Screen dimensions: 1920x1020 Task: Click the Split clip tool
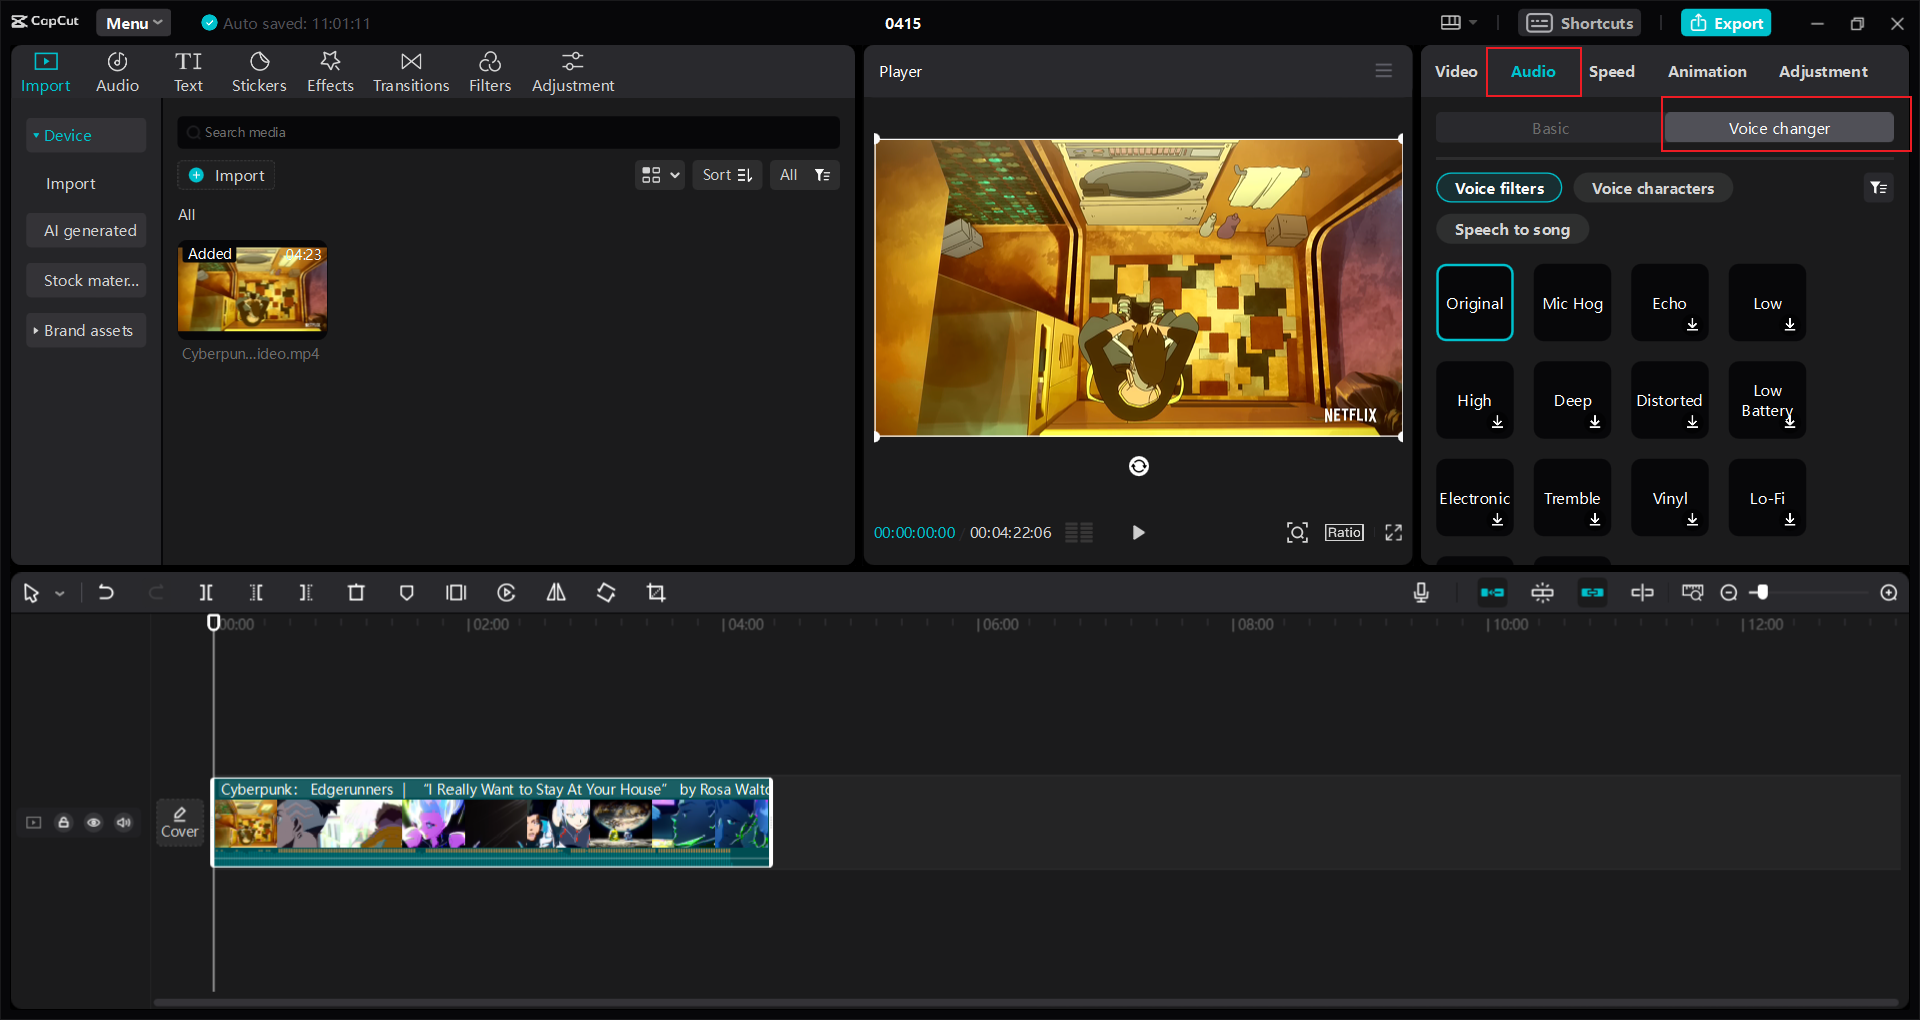tap(206, 593)
